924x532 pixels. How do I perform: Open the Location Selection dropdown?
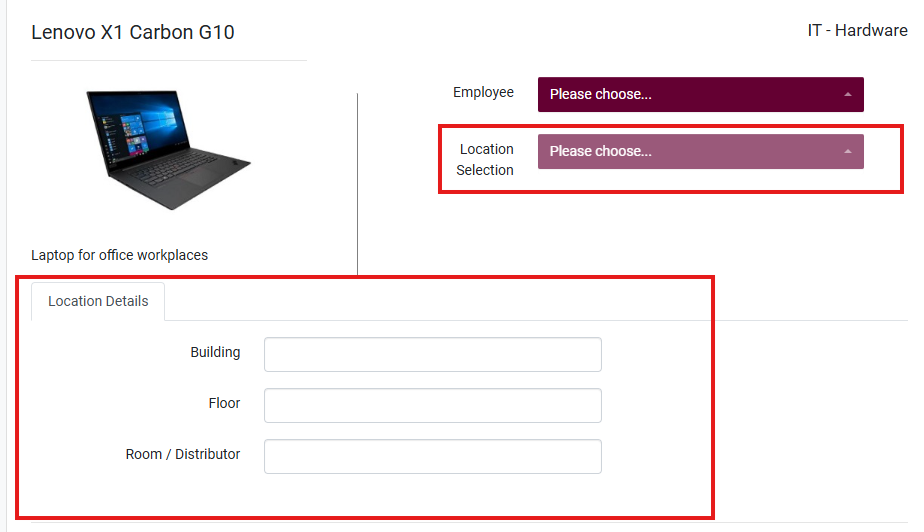700,151
